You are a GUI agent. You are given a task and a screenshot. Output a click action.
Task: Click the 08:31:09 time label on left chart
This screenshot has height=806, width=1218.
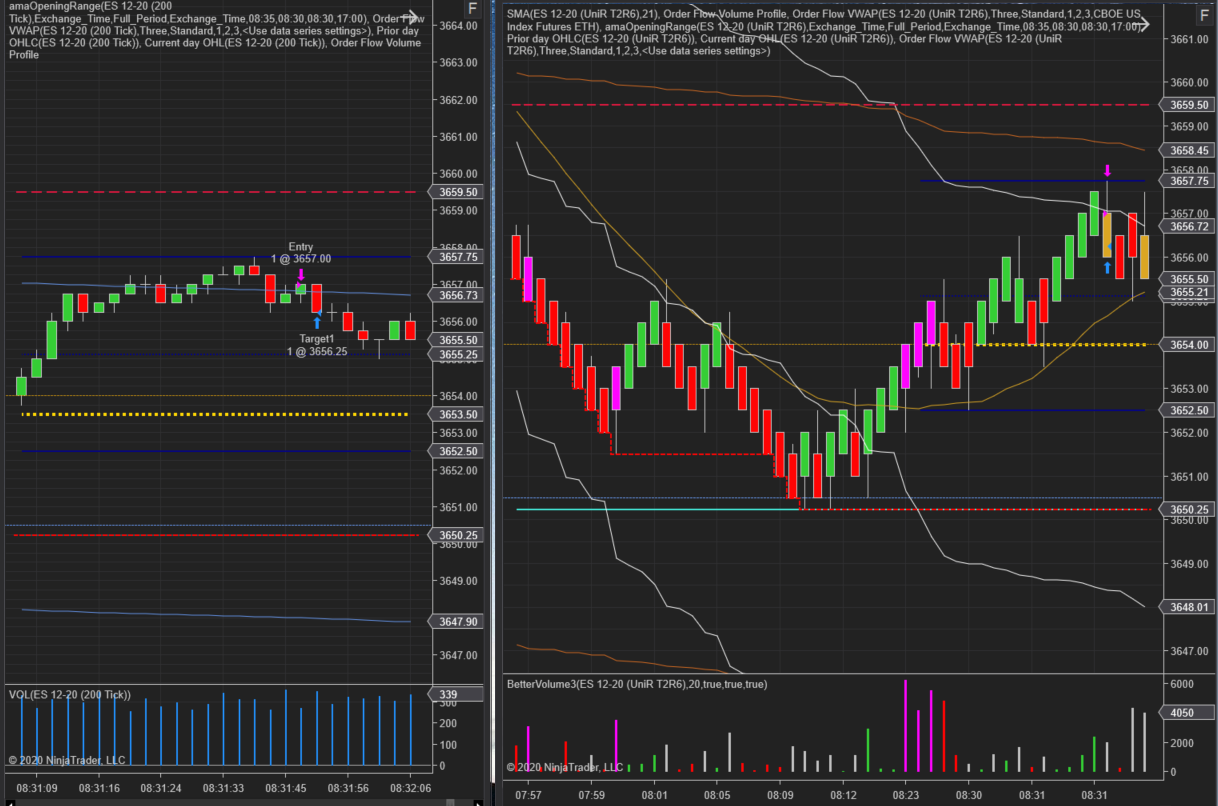coord(36,788)
